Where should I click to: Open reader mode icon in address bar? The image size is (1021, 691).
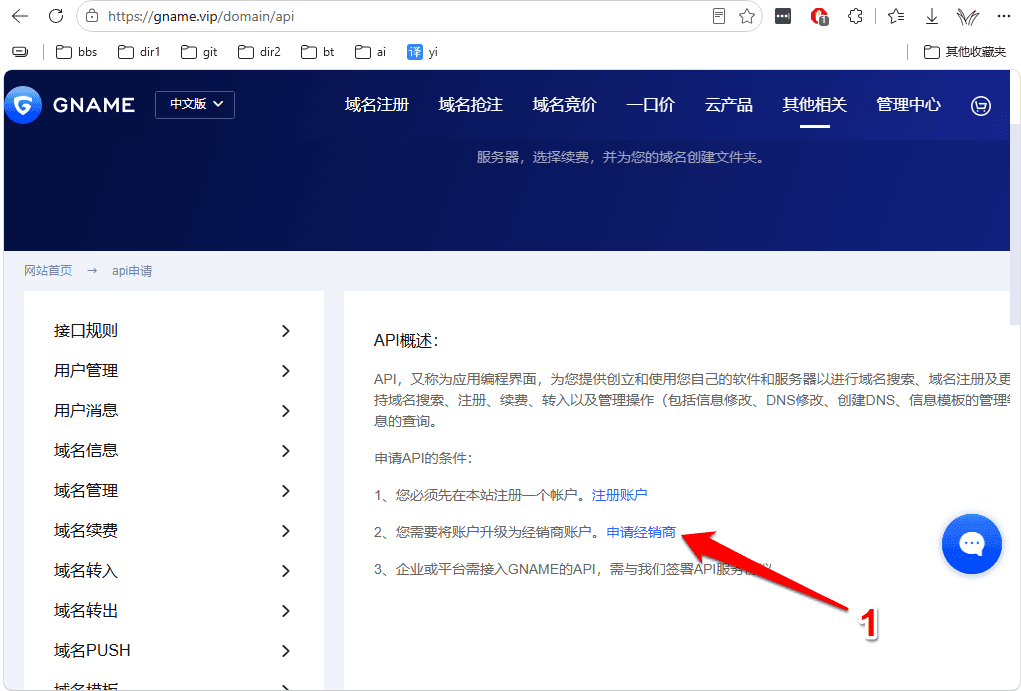[x=719, y=16]
